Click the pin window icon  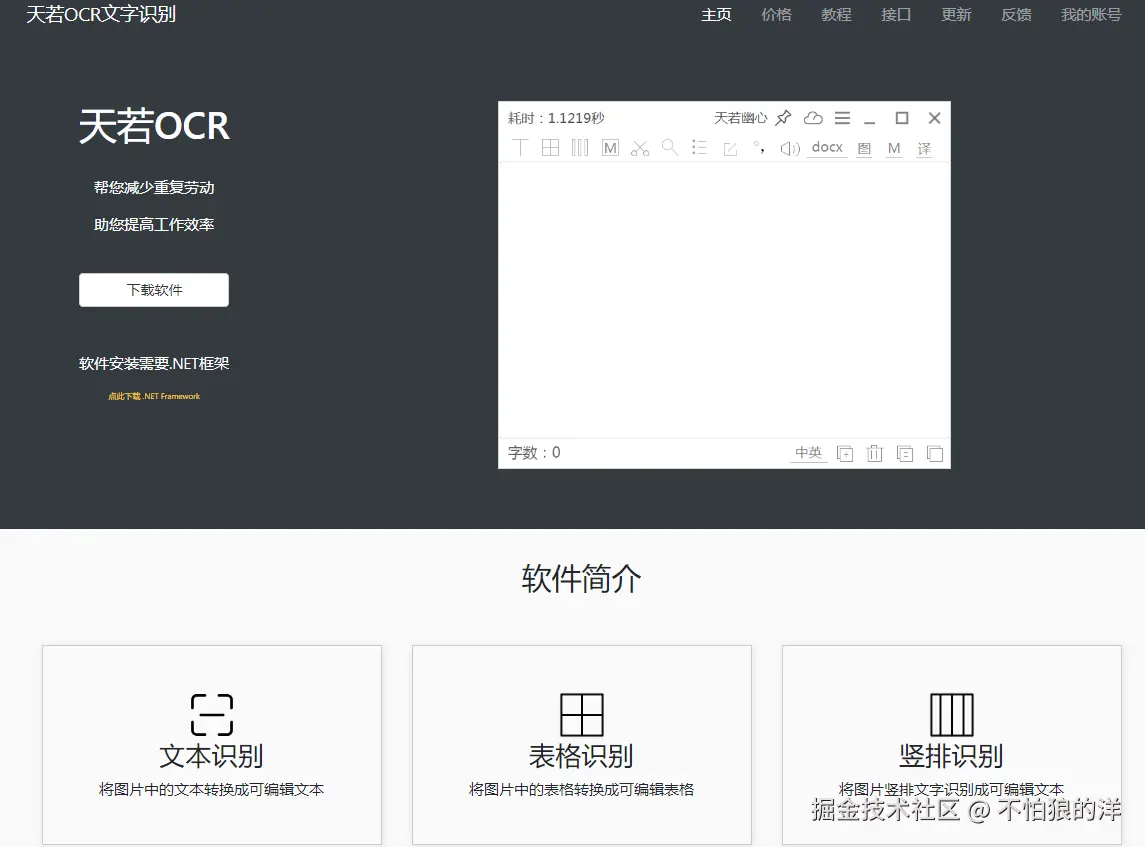[784, 118]
